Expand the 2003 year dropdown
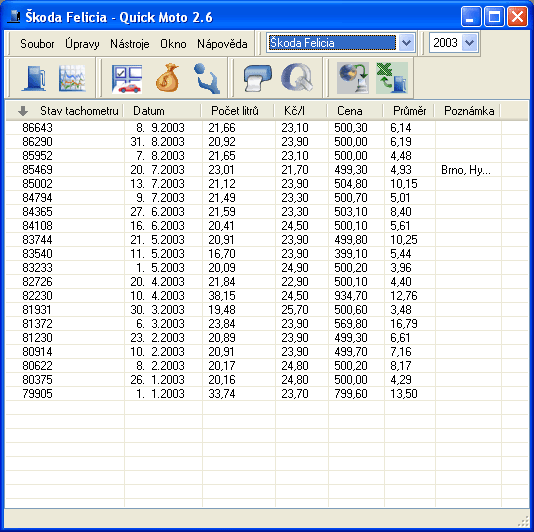The image size is (534, 532). [x=469, y=43]
